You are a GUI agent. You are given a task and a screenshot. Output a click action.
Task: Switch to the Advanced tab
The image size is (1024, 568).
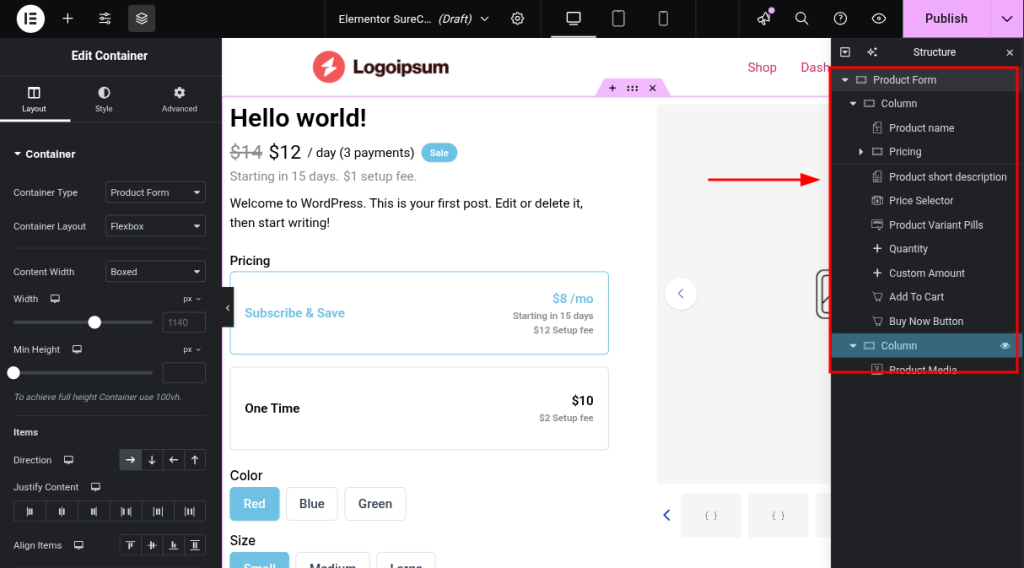point(179,99)
